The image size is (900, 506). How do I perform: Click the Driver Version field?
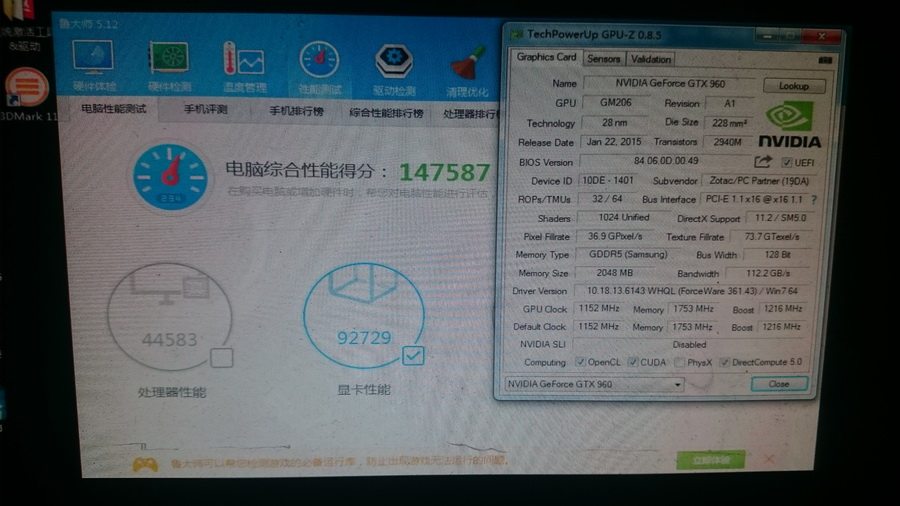pos(692,291)
